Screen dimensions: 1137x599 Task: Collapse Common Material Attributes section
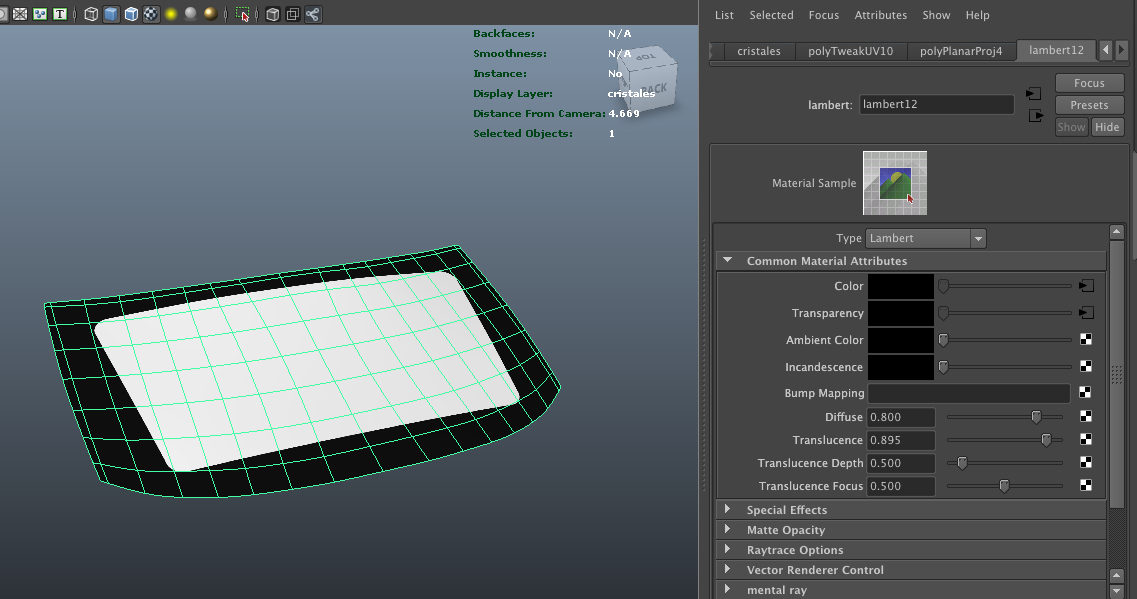pyautogui.click(x=728, y=261)
